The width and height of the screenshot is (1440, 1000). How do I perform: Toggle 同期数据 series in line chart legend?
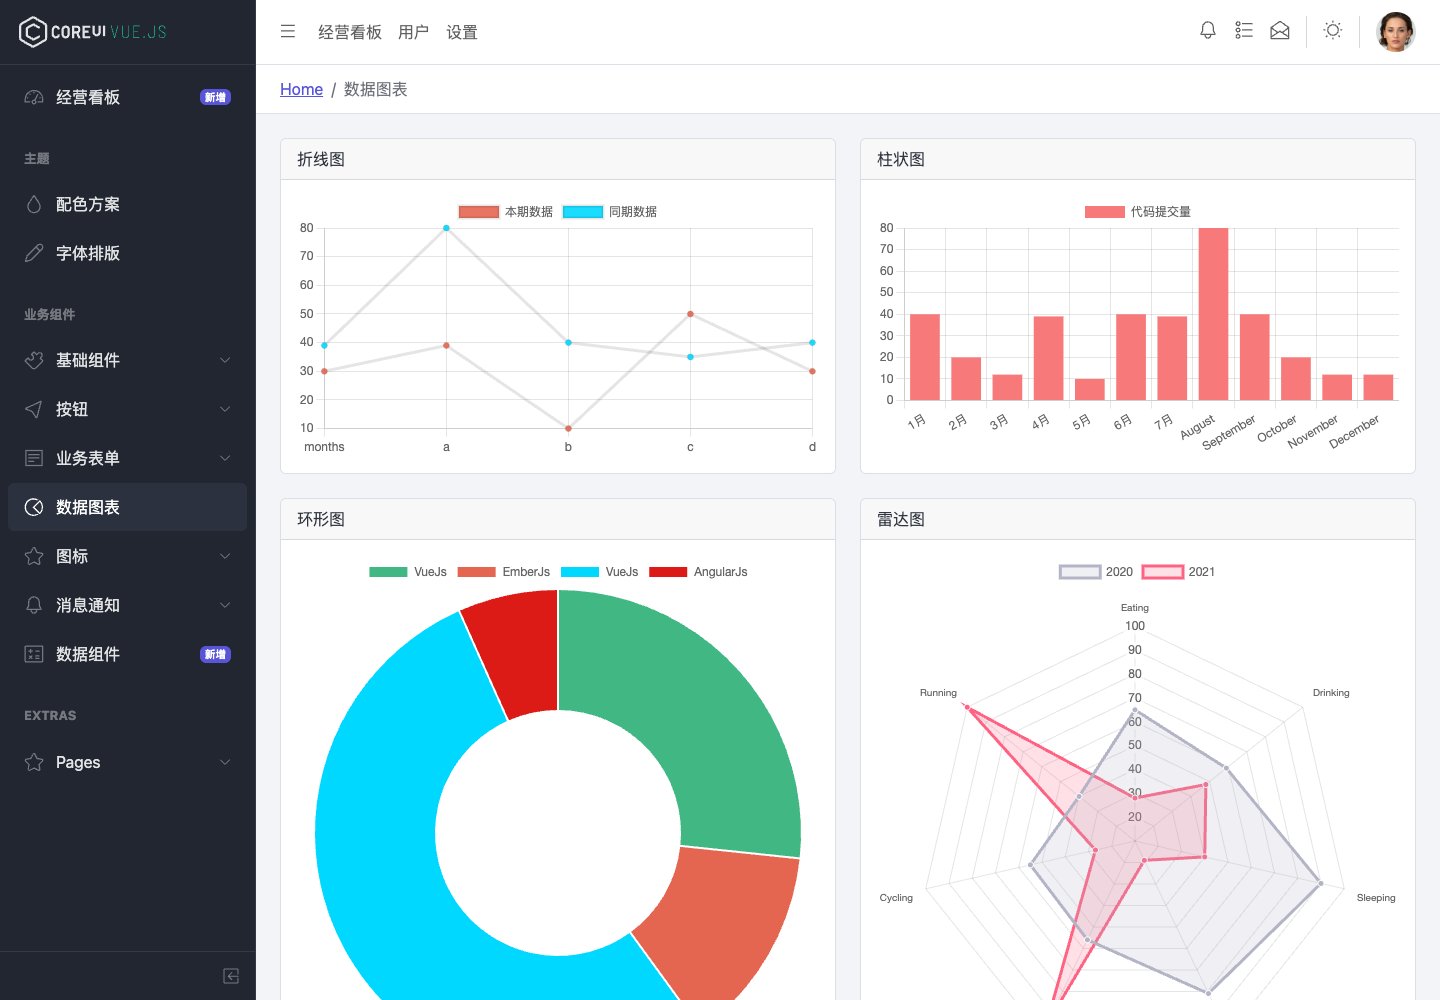(610, 212)
